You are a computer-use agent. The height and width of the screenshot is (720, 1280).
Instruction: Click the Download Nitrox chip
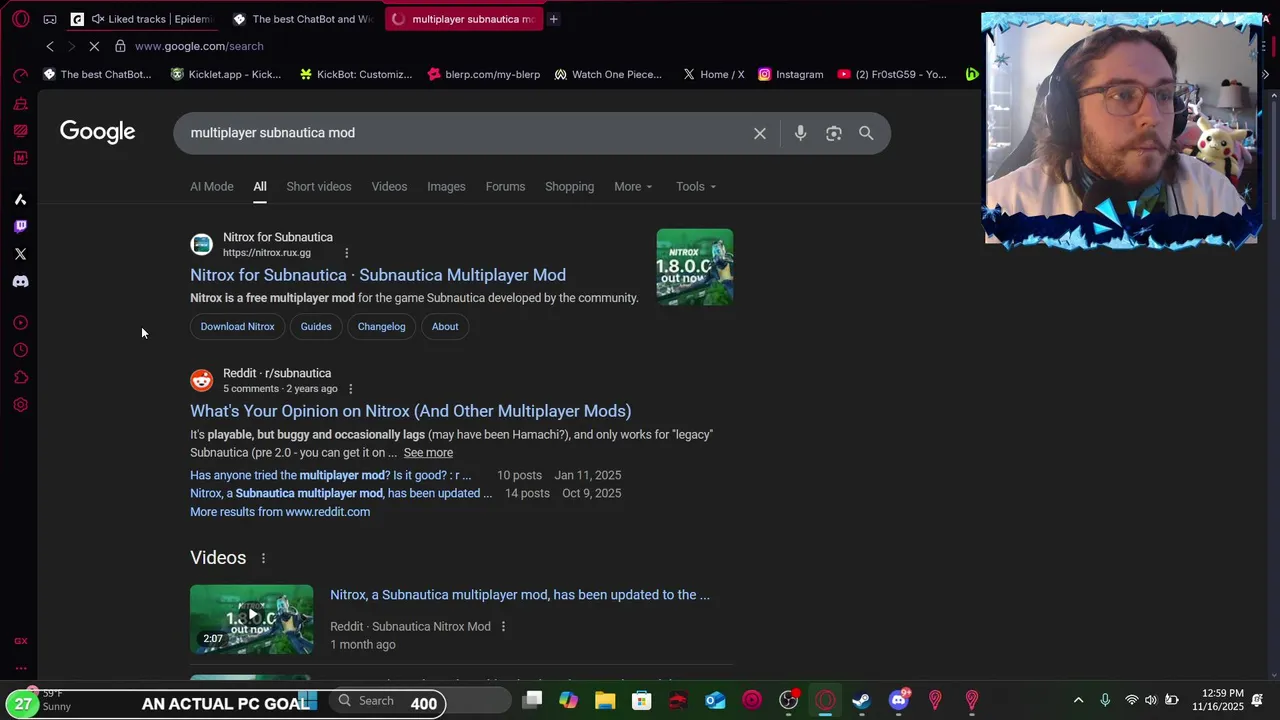[x=237, y=327]
